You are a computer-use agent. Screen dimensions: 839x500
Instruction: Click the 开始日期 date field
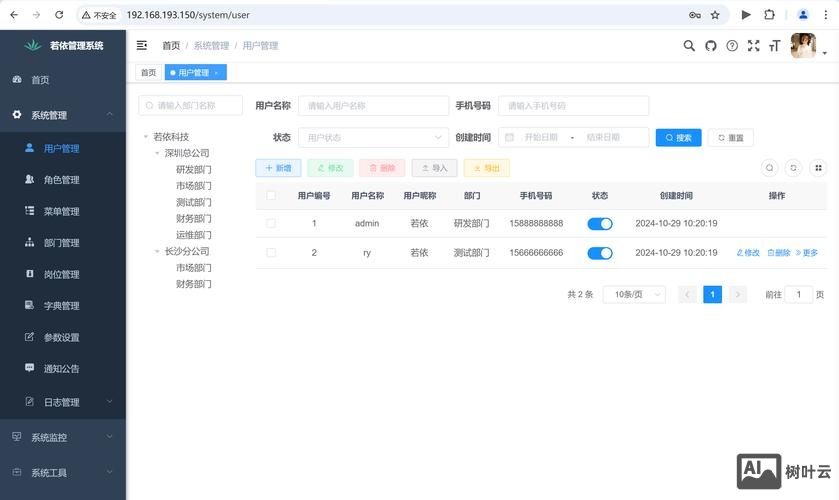541,138
